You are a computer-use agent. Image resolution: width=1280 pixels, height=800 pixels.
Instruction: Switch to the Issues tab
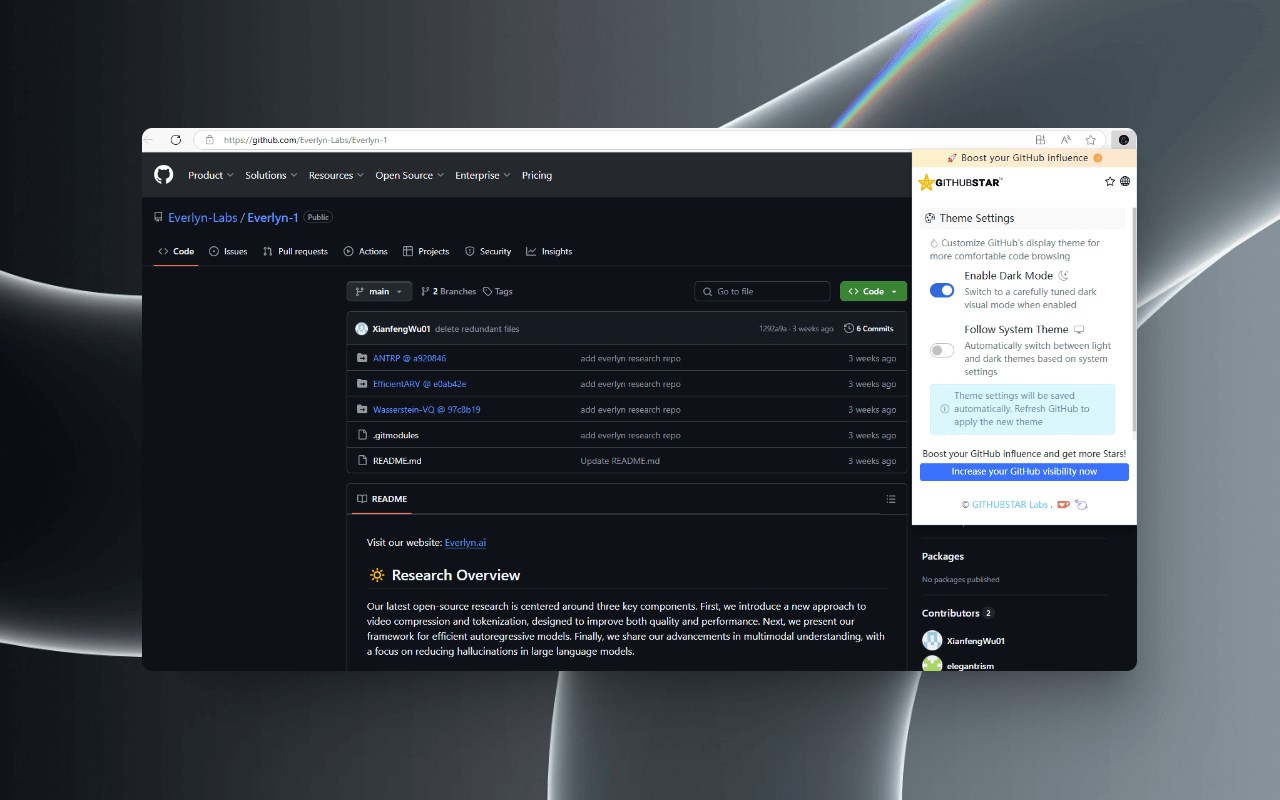click(x=228, y=251)
